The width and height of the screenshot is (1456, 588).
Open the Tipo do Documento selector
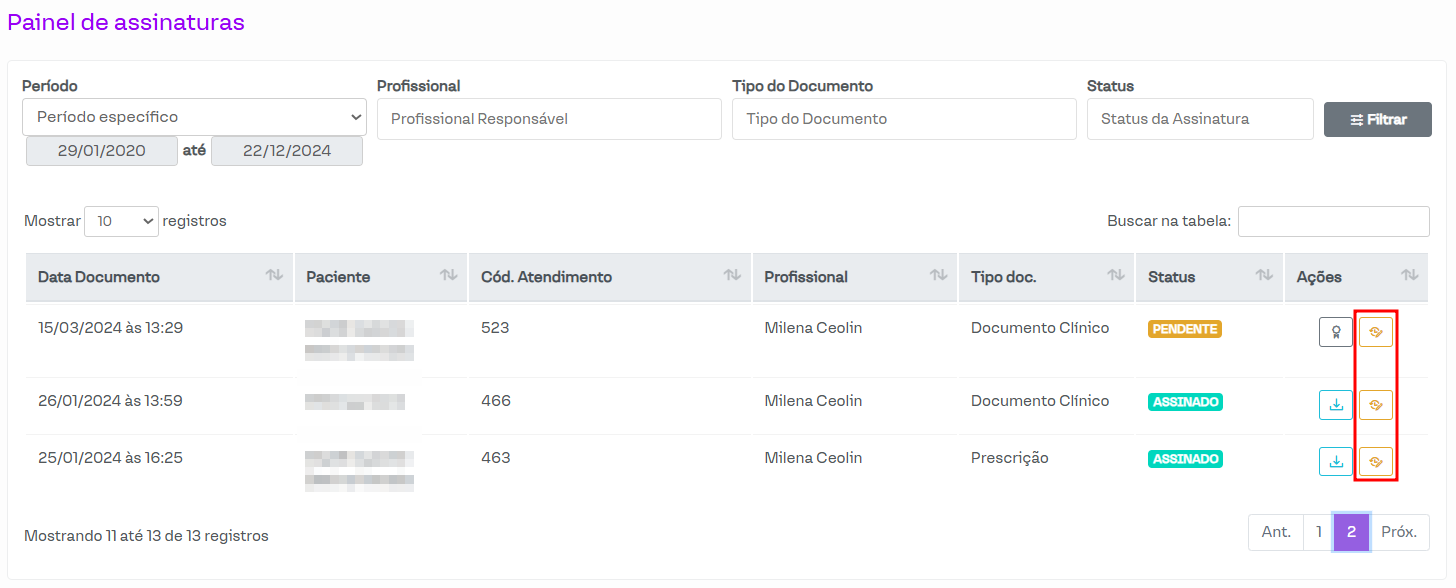coord(904,119)
